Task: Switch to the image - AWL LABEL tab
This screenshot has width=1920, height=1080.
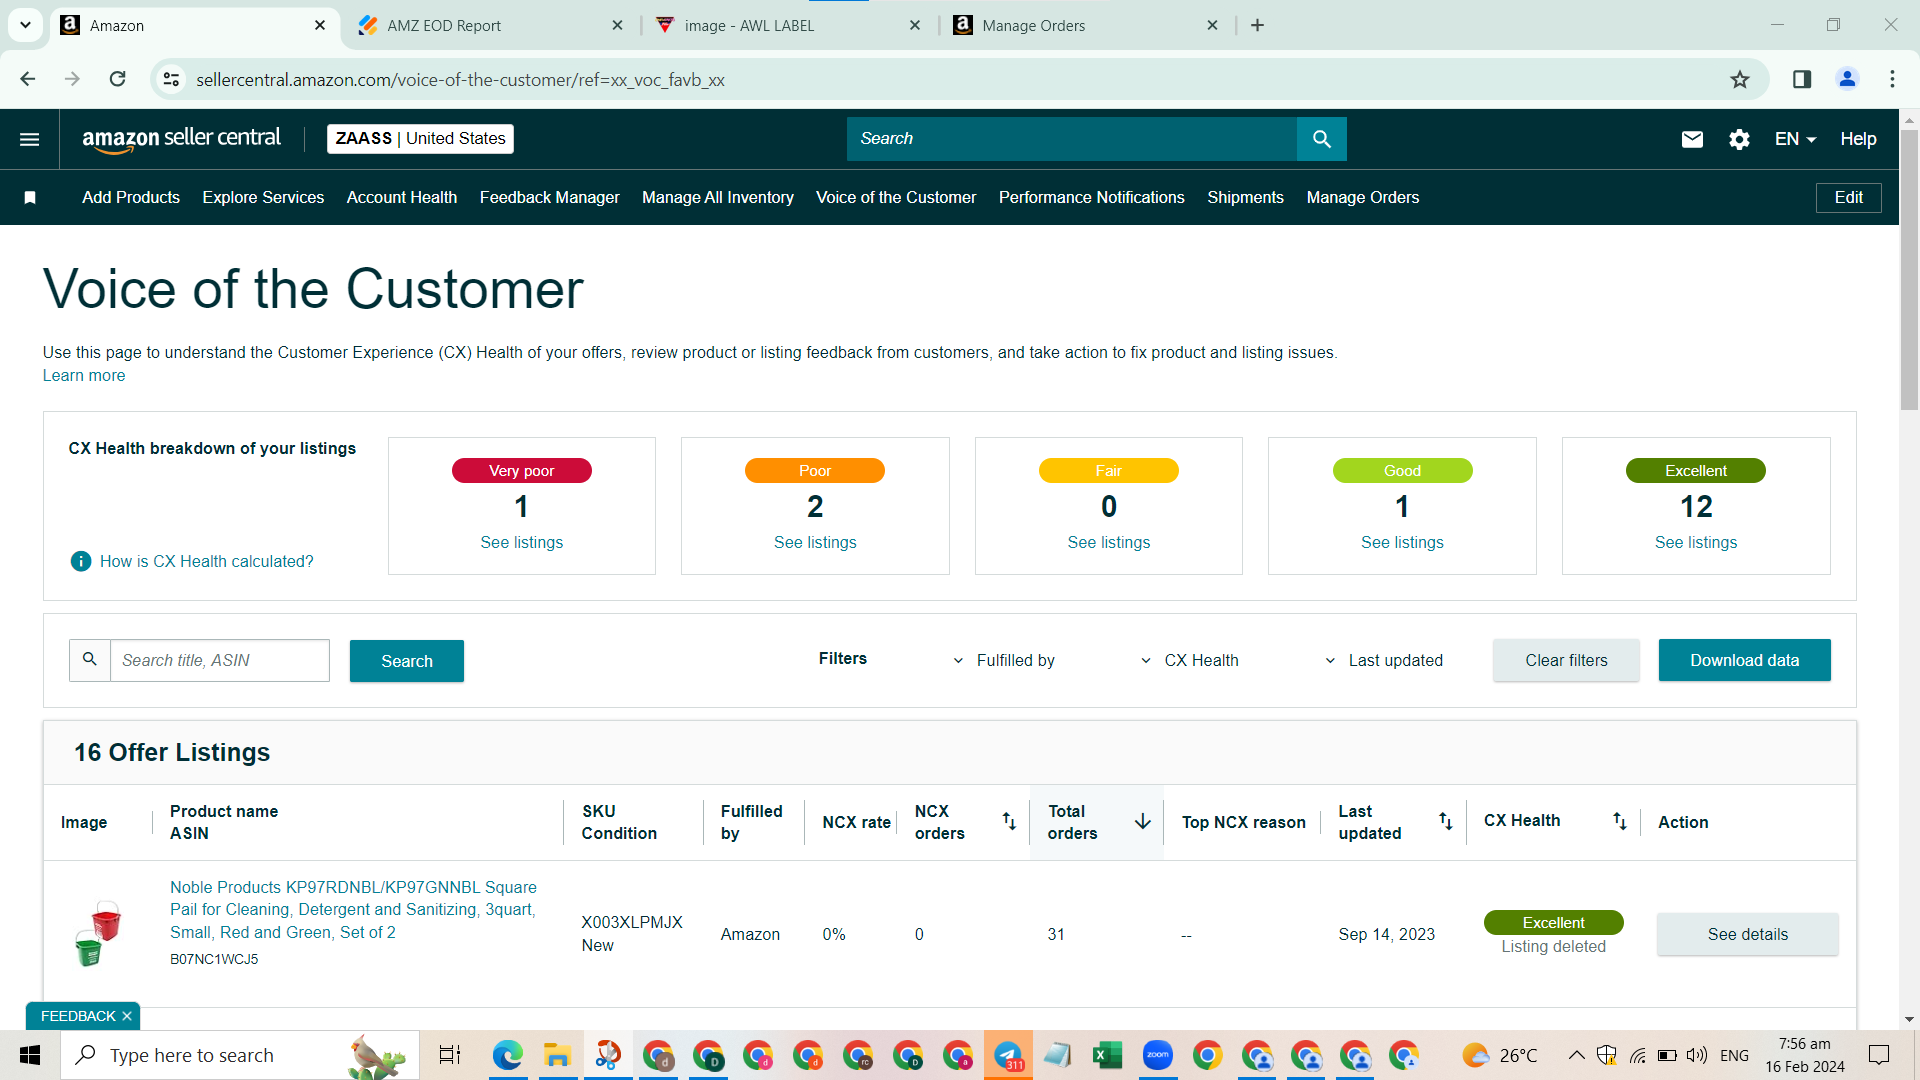Action: (788, 26)
